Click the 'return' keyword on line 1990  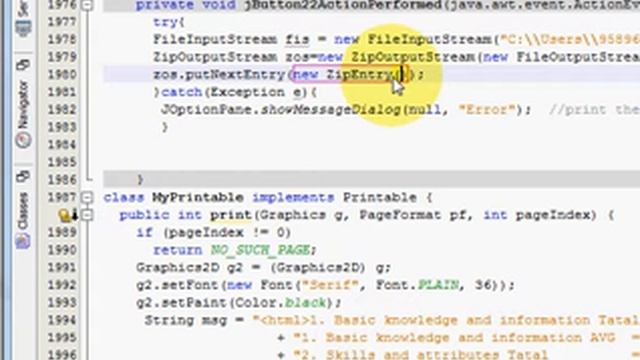click(x=178, y=250)
